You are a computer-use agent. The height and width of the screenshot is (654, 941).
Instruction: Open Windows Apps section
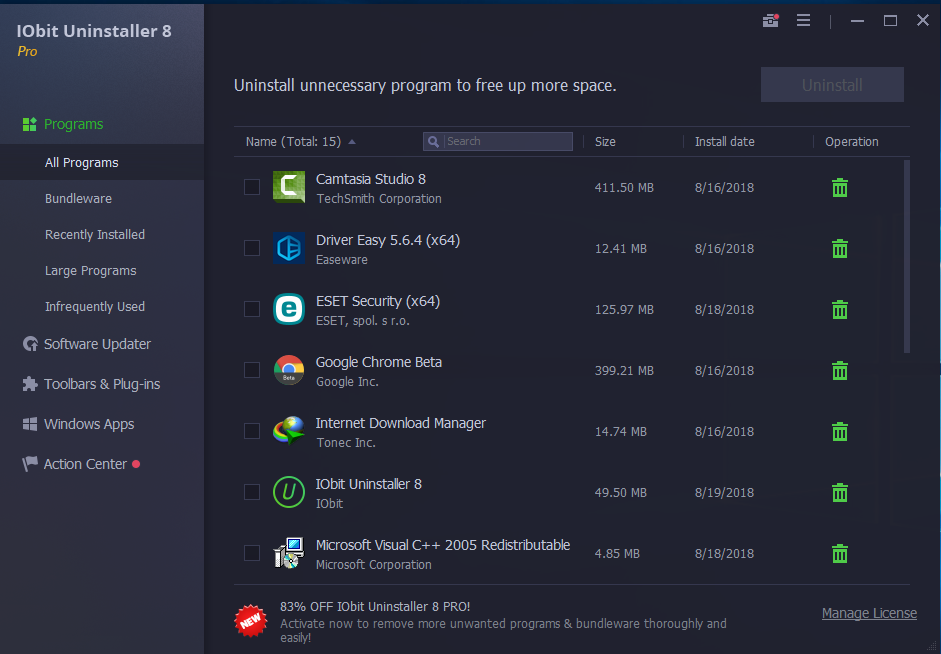click(89, 424)
